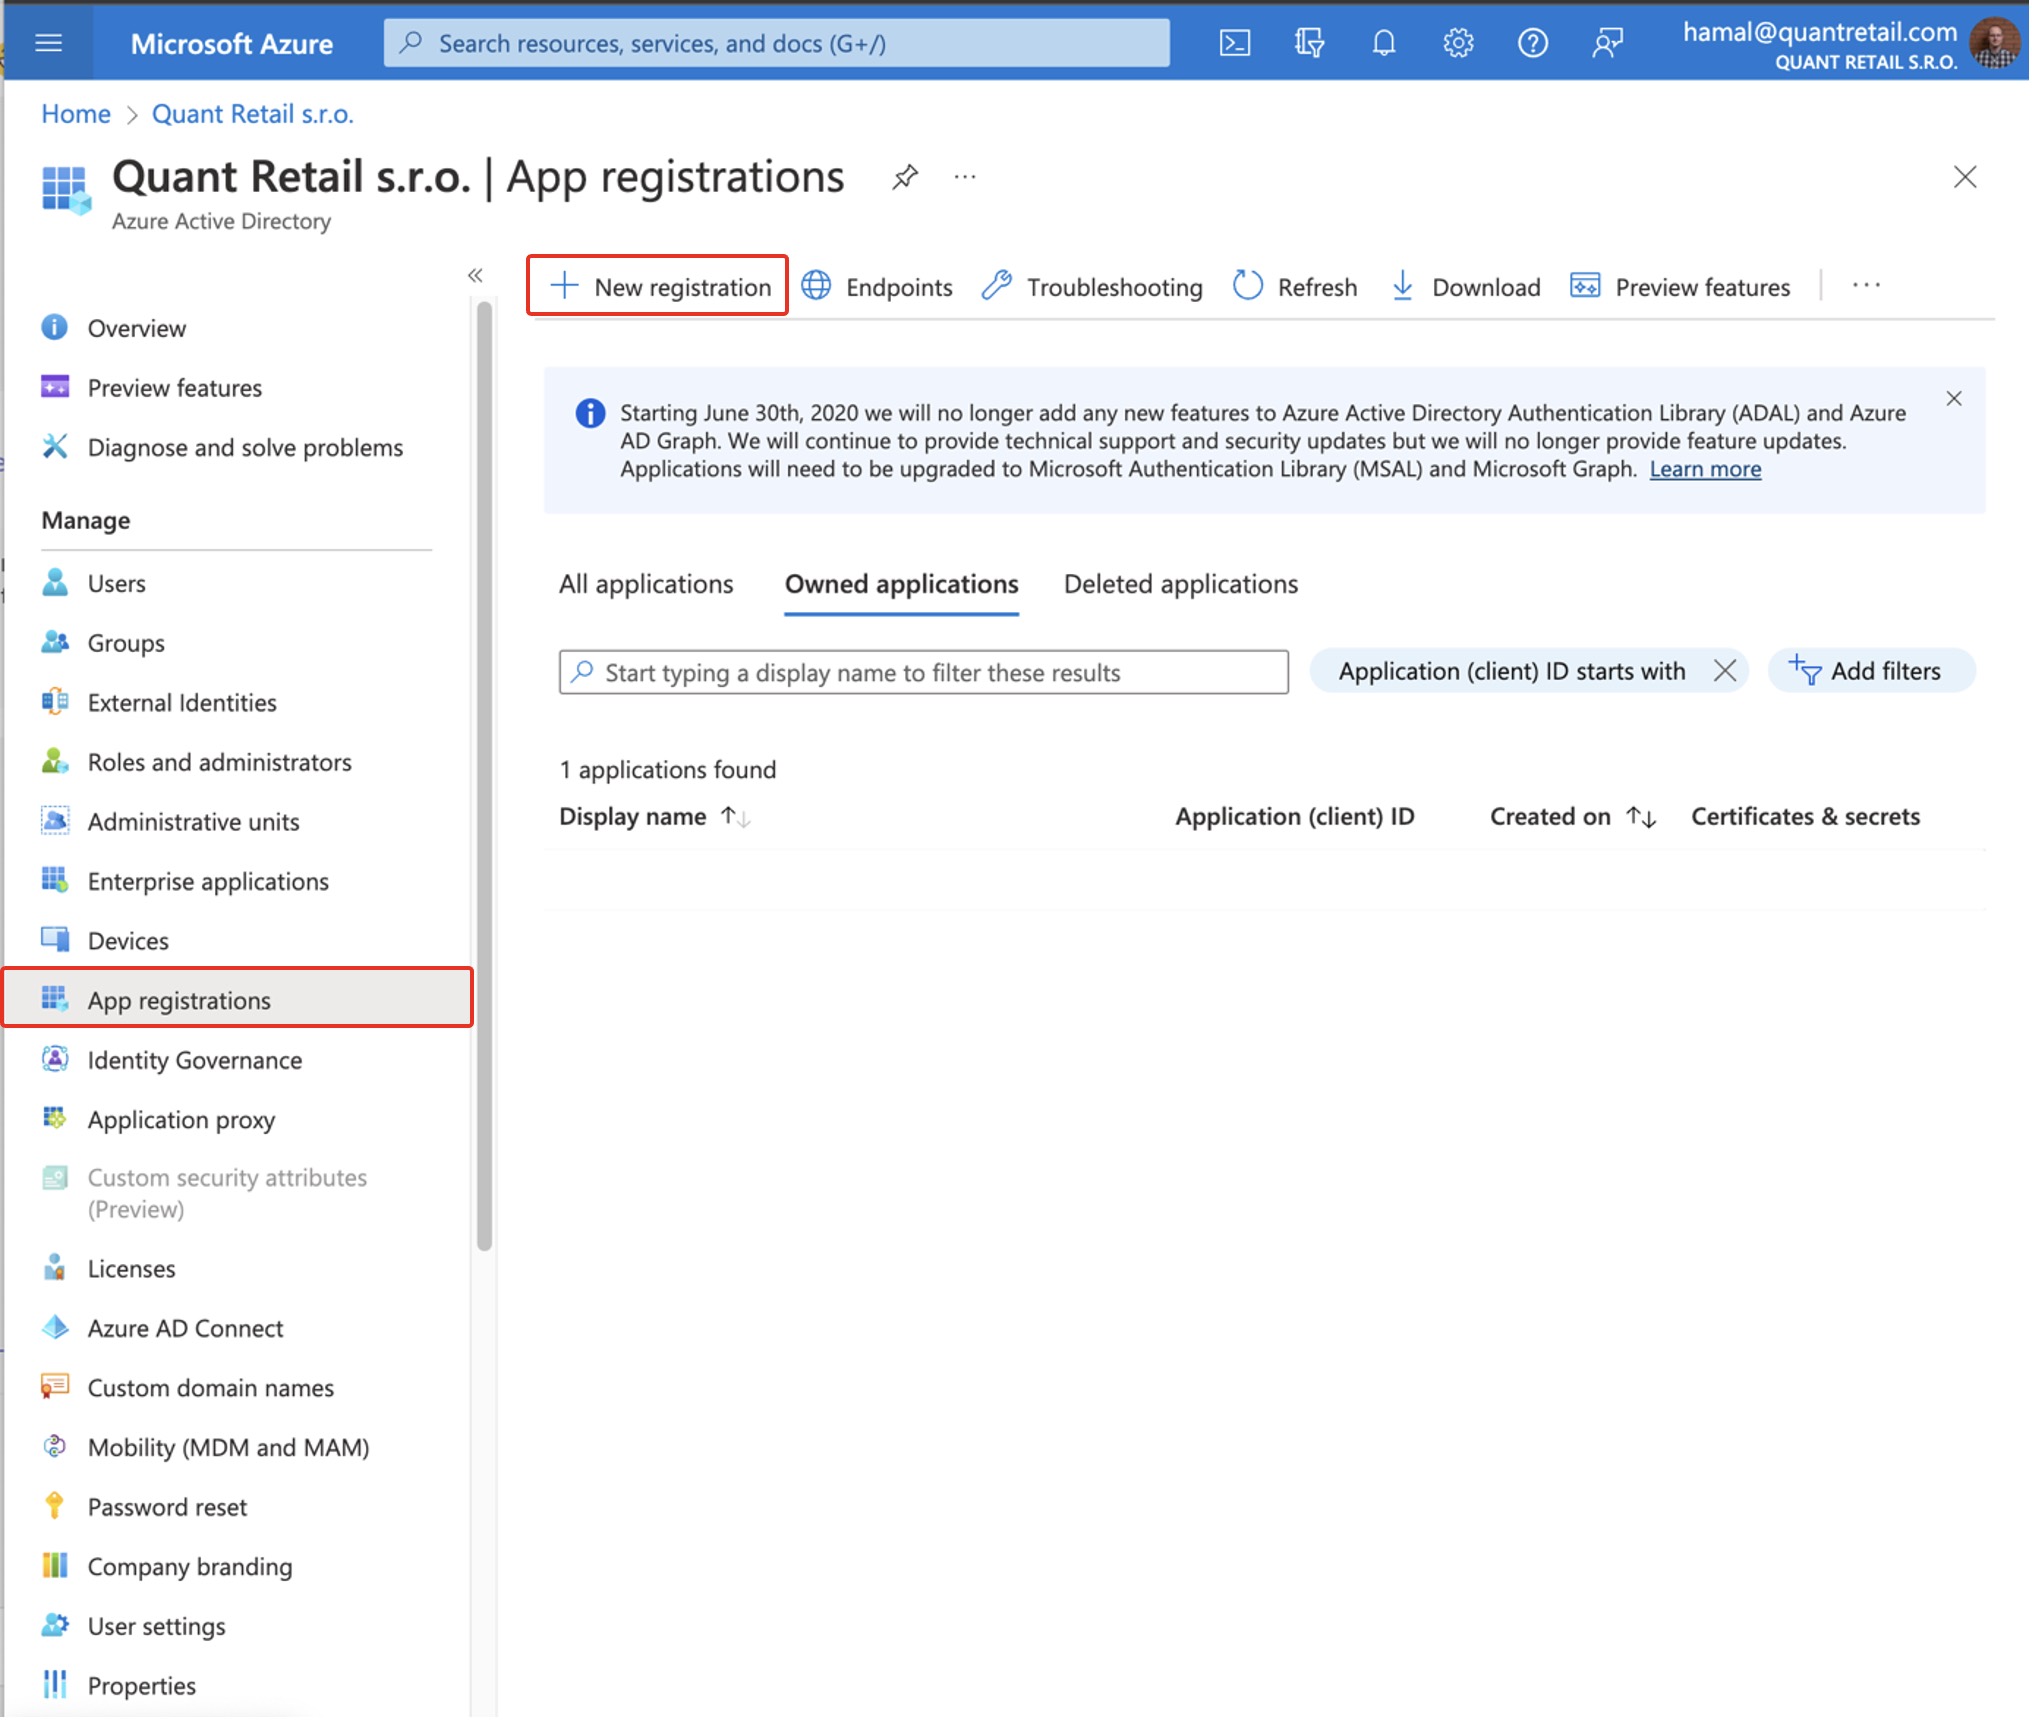
Task: Go to Home breadcrumb
Action: [76, 114]
